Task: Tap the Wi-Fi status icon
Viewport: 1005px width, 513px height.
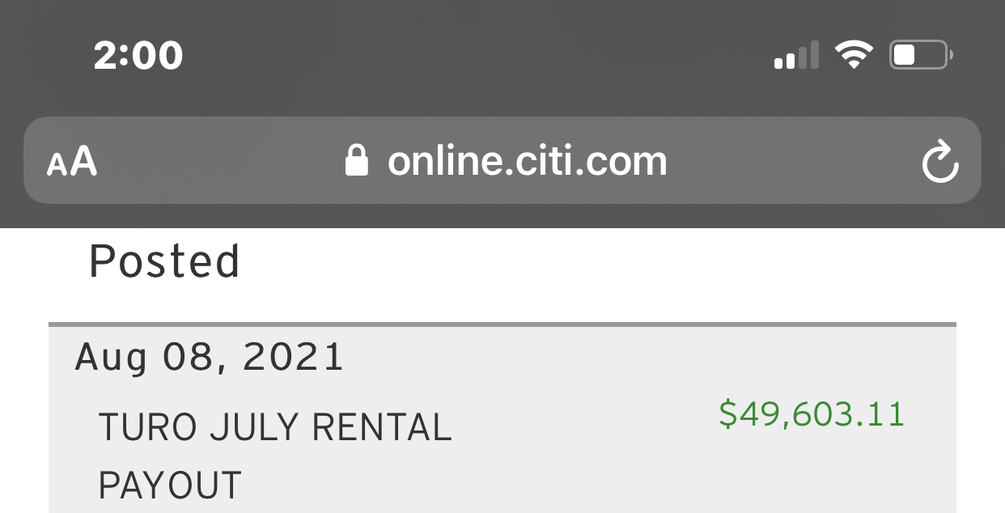Action: pyautogui.click(x=853, y=54)
